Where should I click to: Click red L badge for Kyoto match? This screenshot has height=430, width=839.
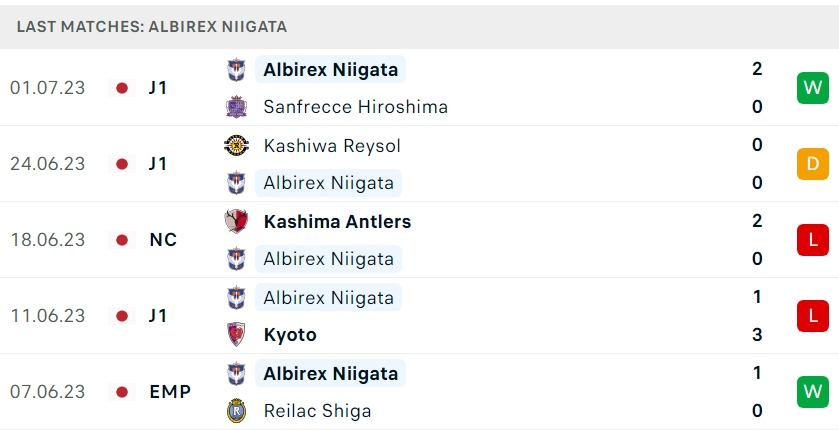[x=812, y=316]
